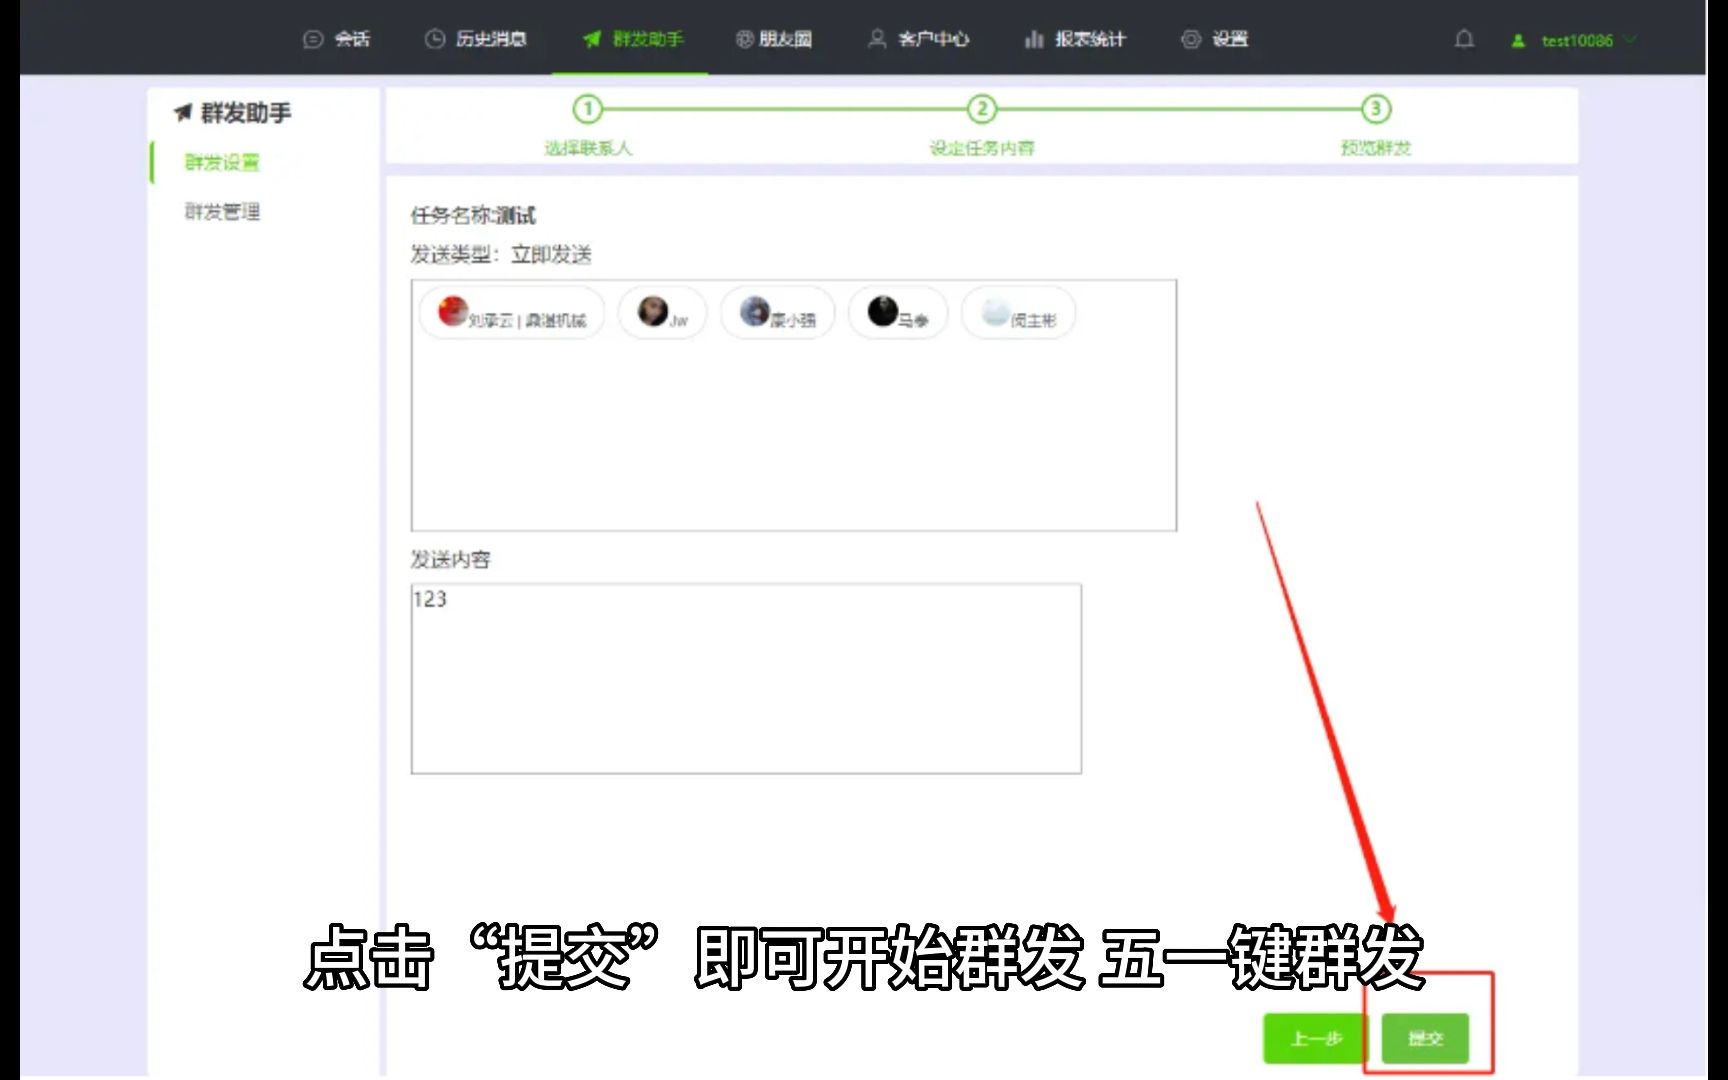Click the 马参 contact avatar
1728x1080 pixels.
click(882, 311)
